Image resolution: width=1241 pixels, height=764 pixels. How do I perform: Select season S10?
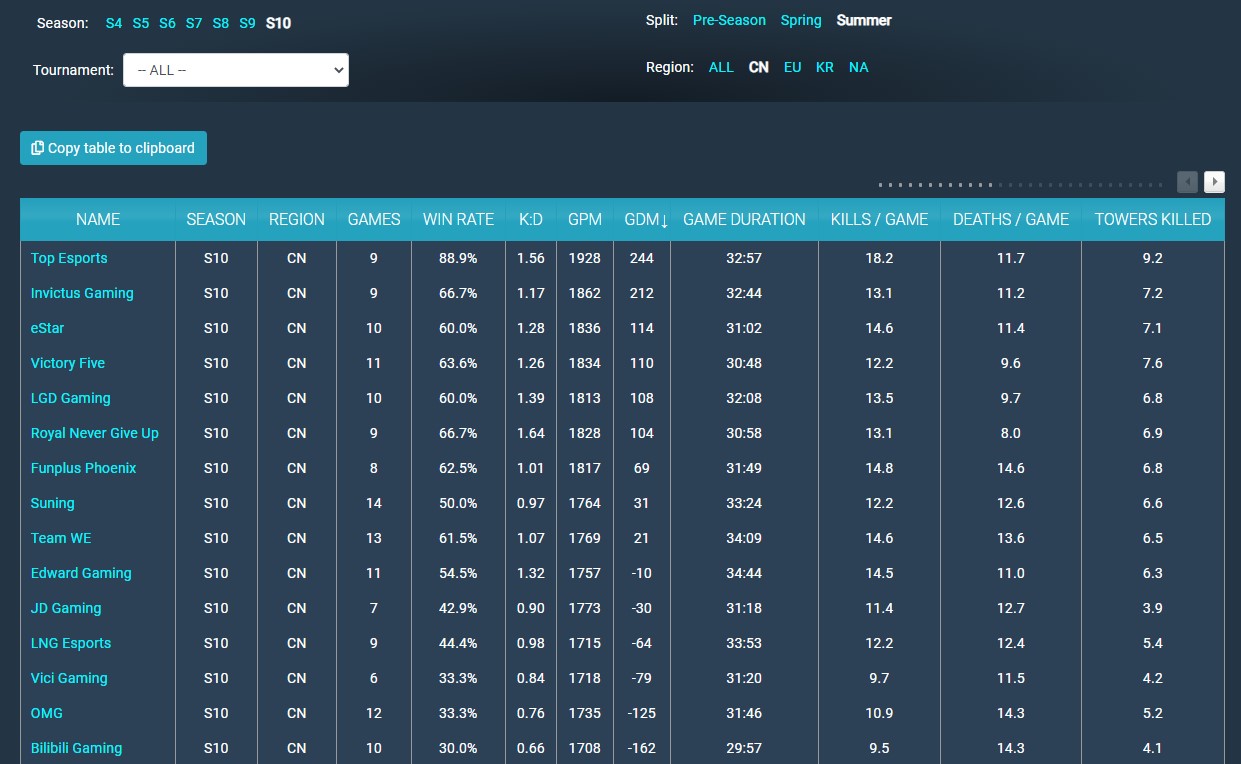(278, 22)
